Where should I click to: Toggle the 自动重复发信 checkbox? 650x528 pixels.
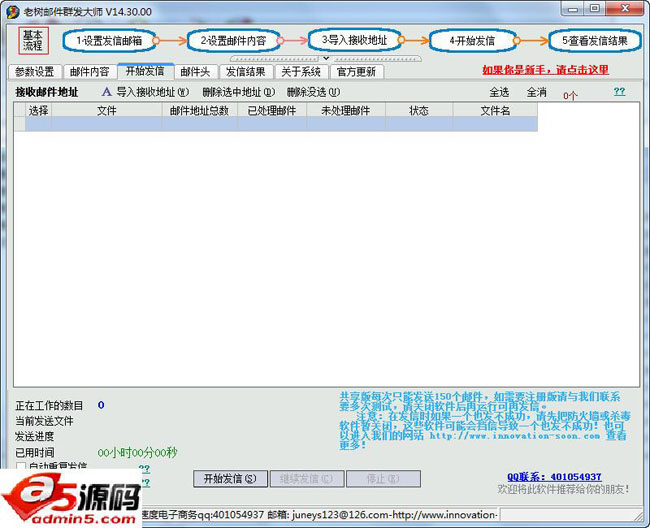pyautogui.click(x=21, y=467)
